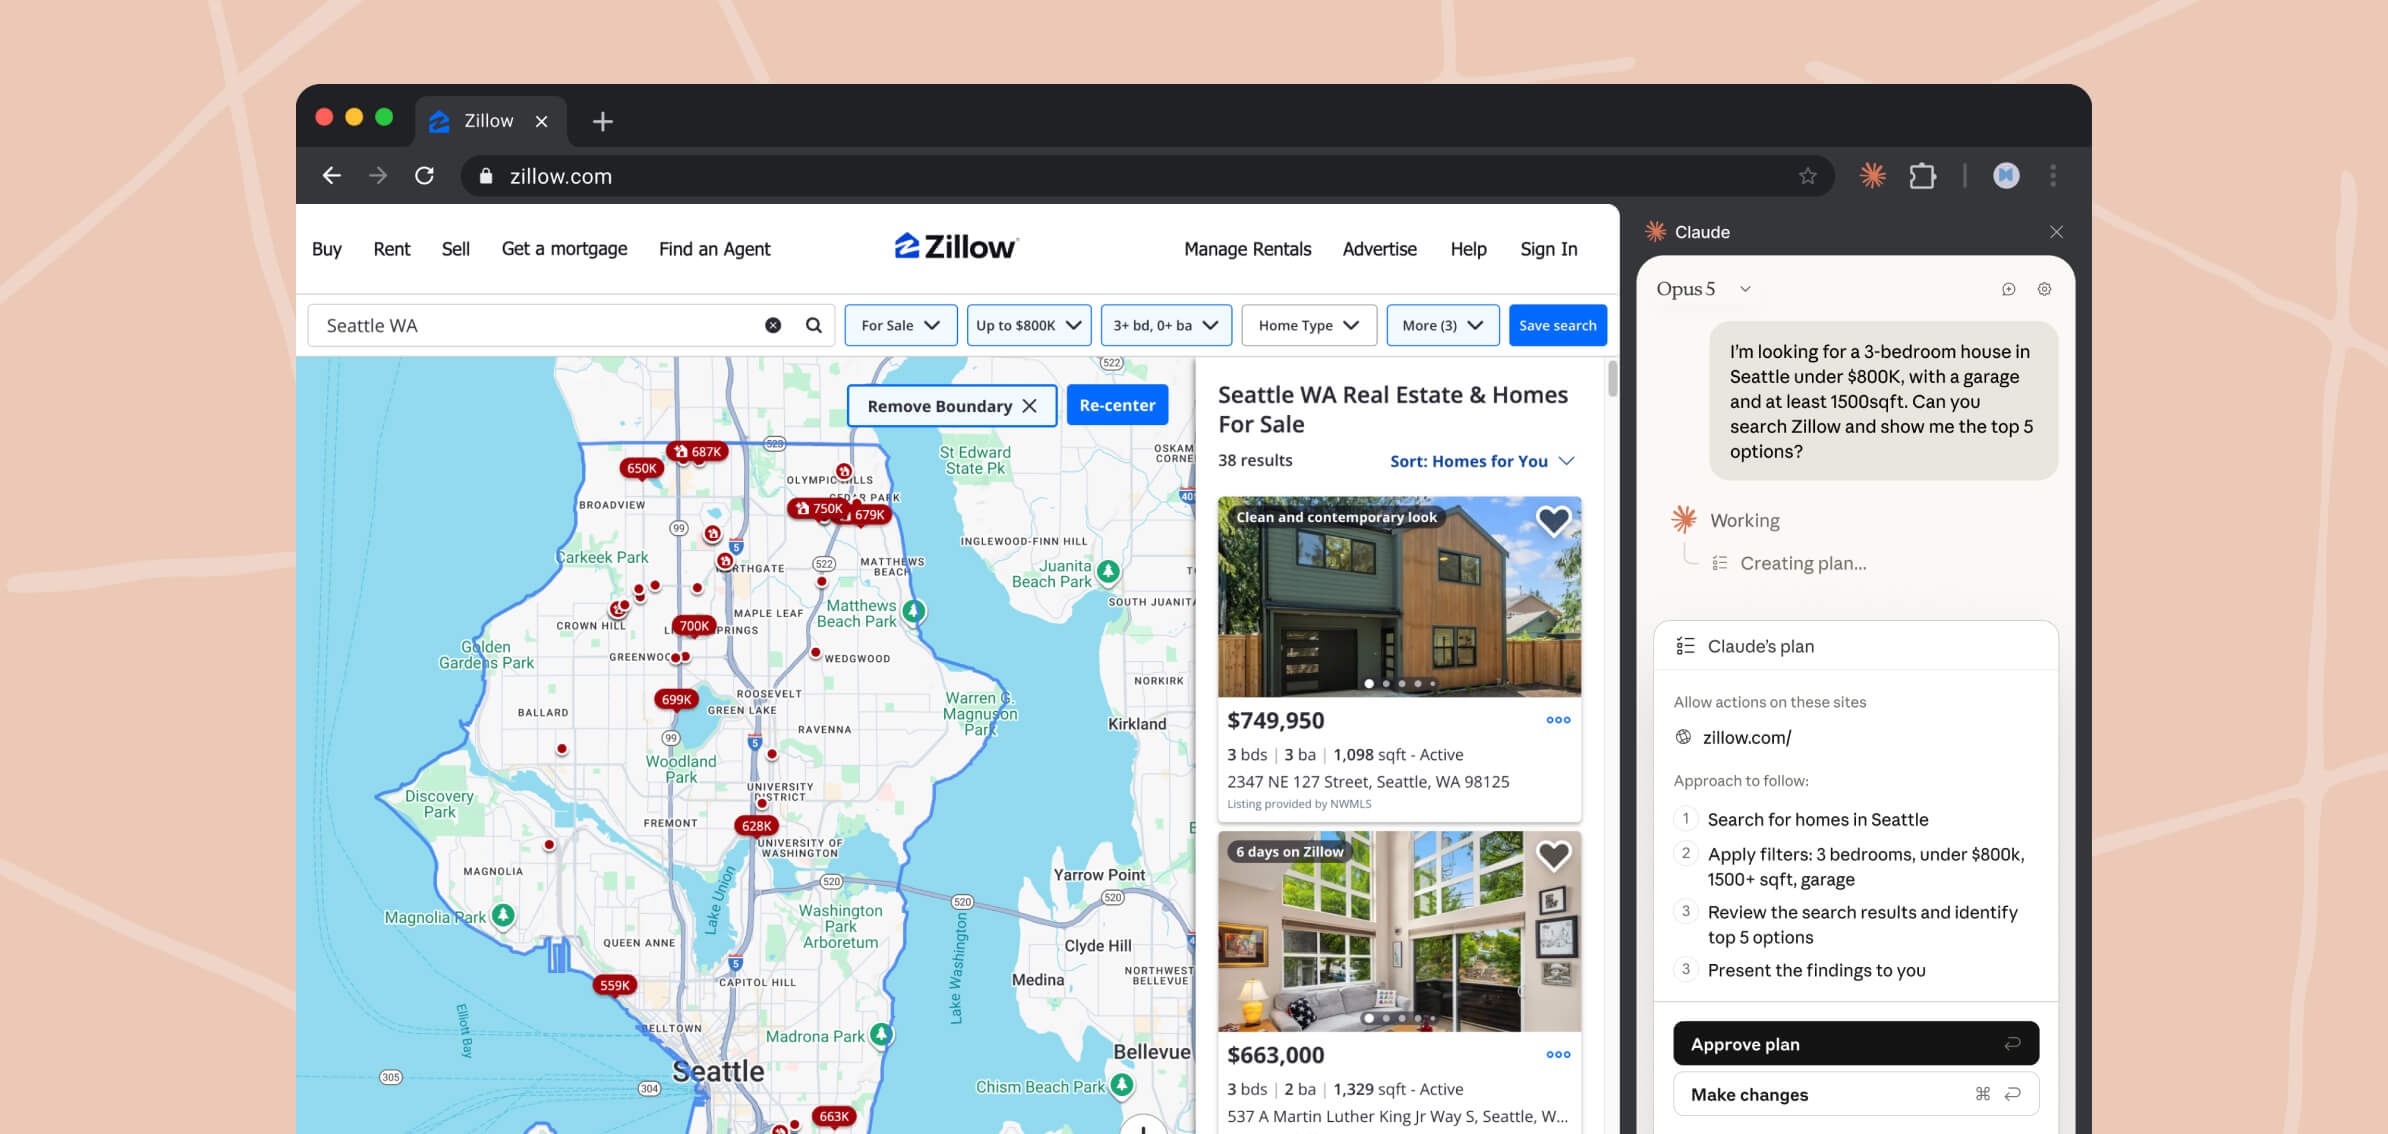2388x1134 pixels.
Task: View the site info lock icon
Action: click(486, 176)
